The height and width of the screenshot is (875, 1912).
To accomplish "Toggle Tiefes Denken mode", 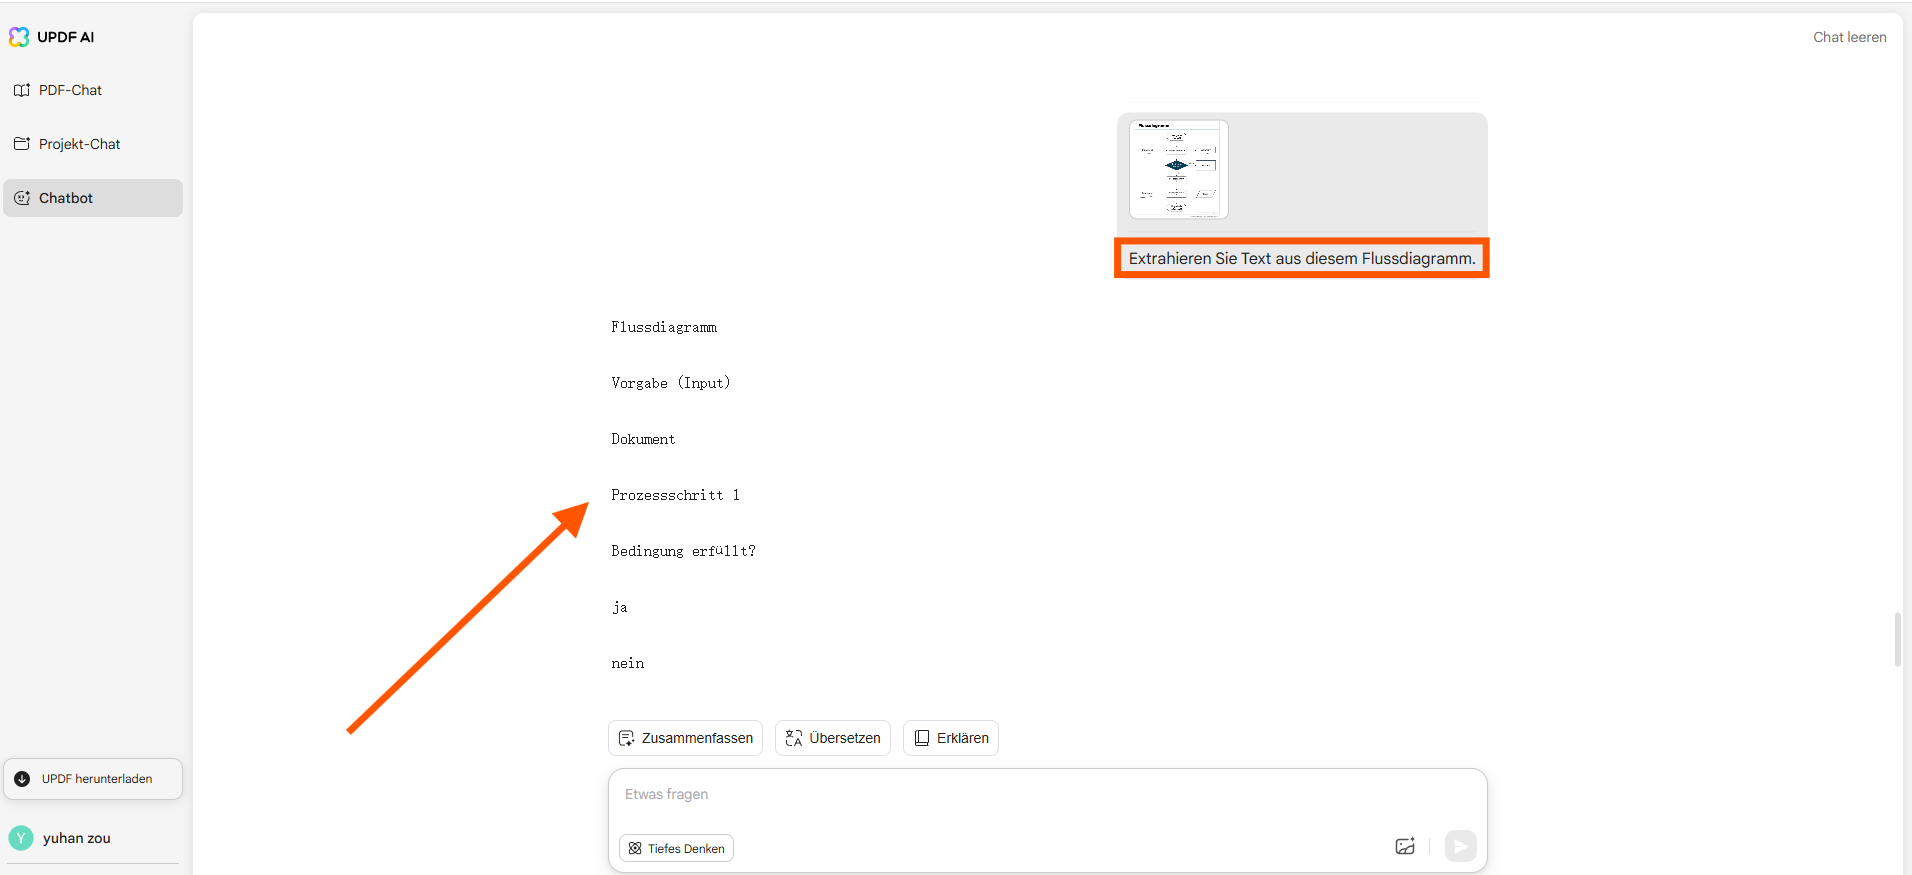I will point(677,848).
